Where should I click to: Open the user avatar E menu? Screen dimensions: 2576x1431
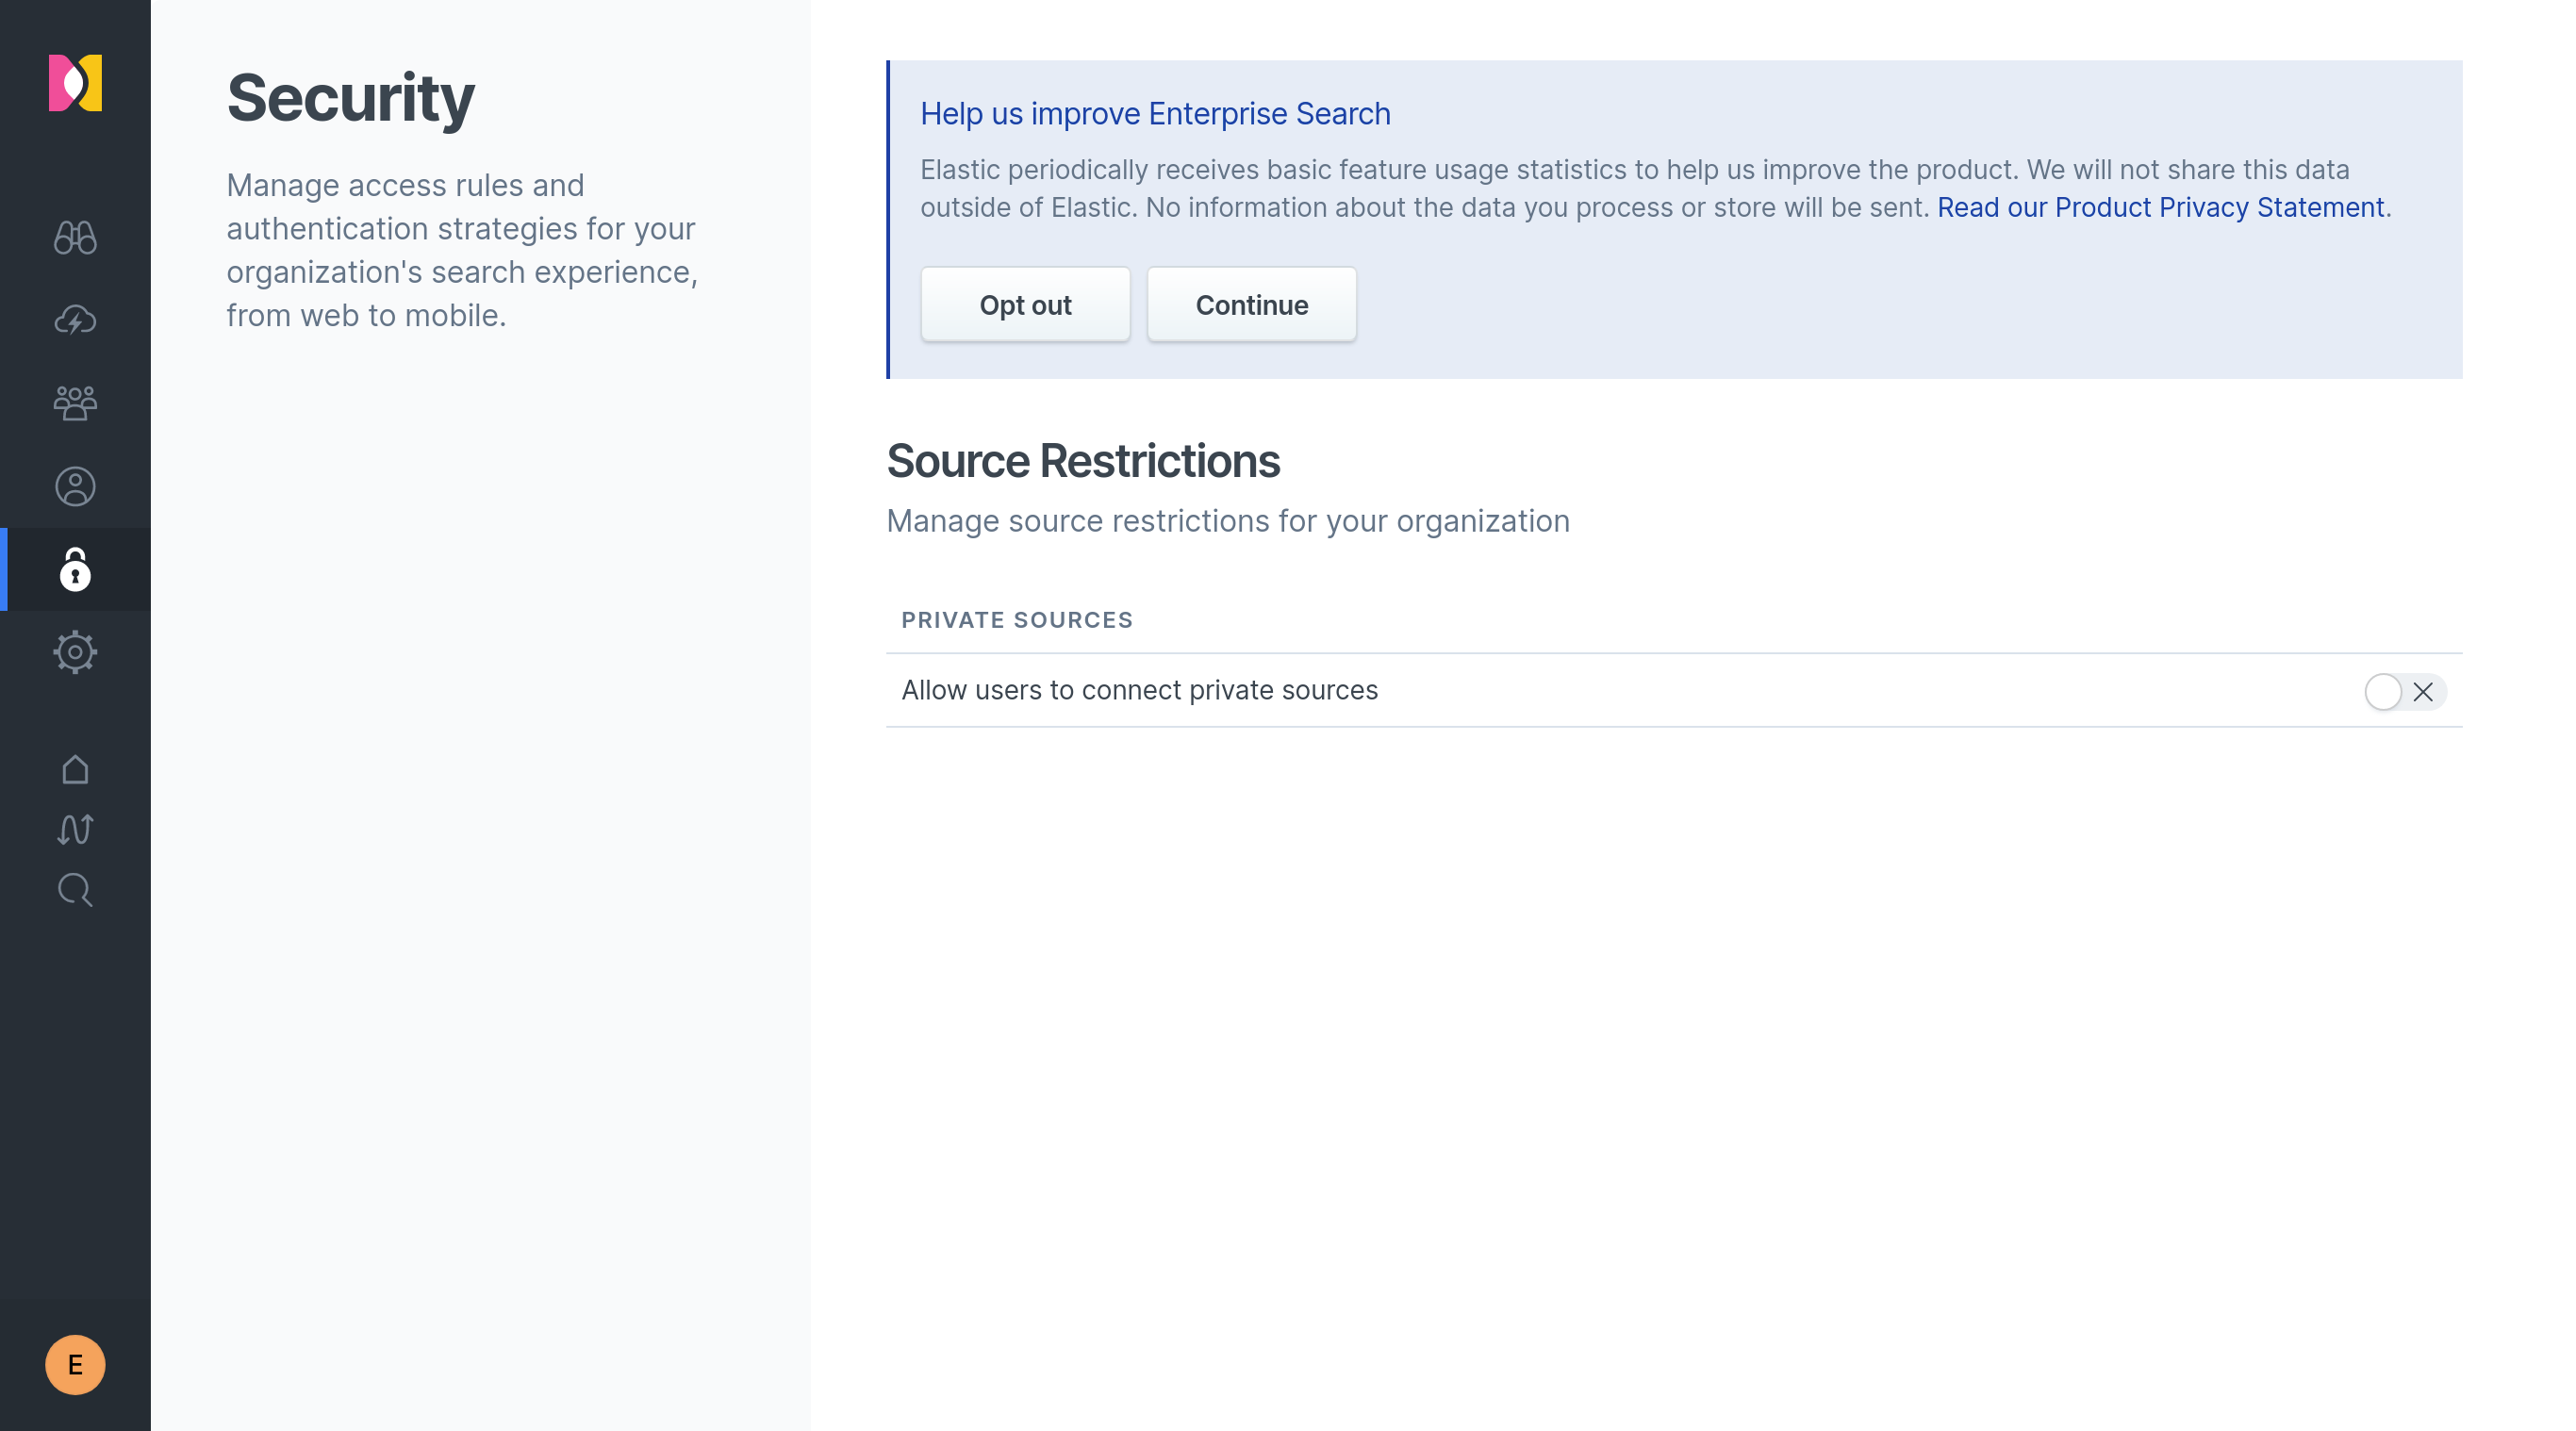[75, 1364]
